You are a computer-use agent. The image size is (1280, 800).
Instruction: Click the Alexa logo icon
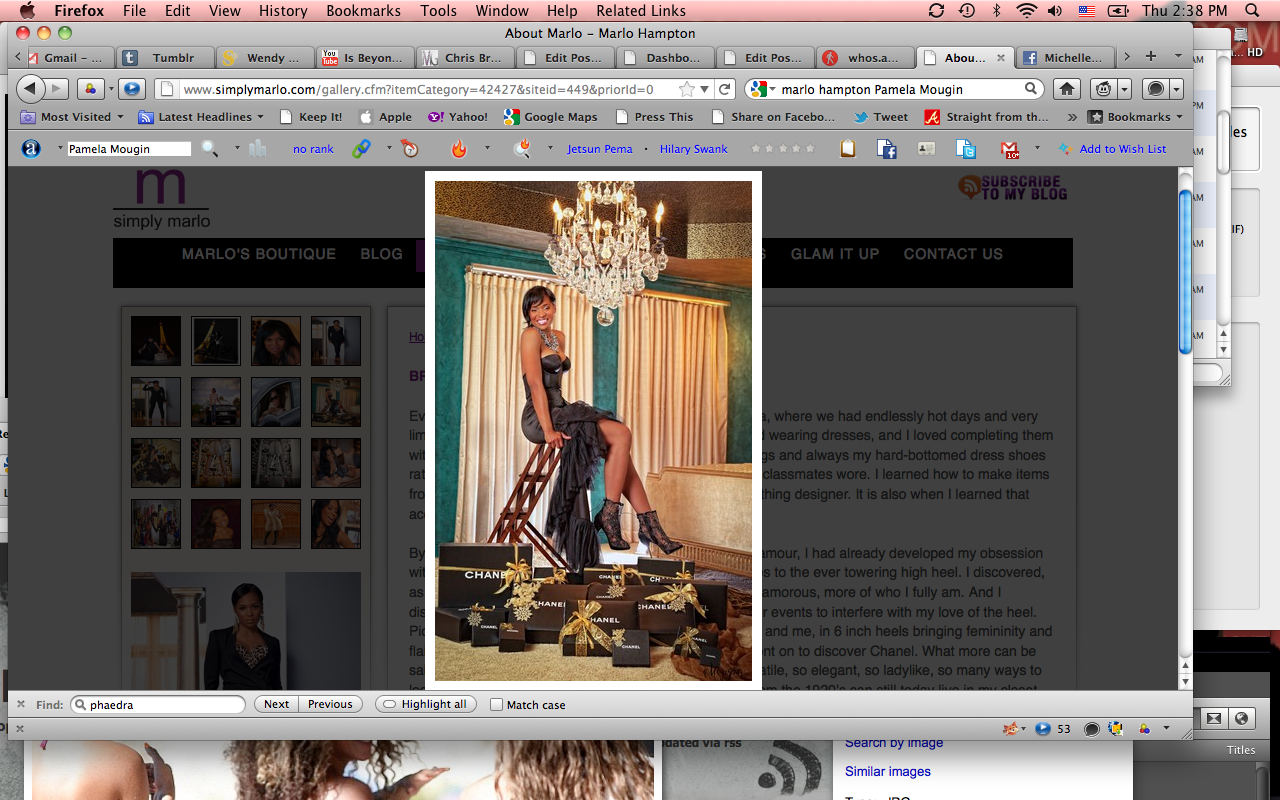[x=32, y=149]
